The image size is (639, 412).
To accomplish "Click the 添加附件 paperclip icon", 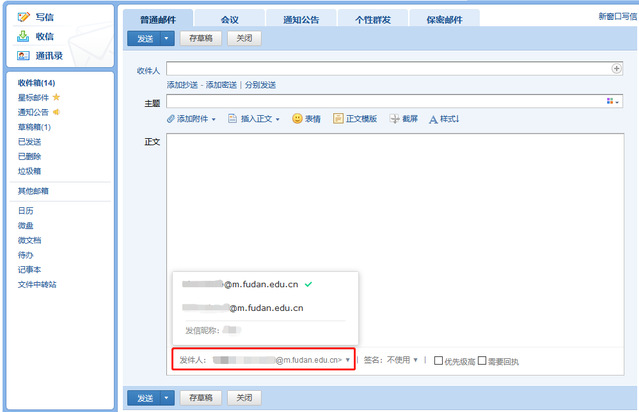I will click(x=171, y=119).
